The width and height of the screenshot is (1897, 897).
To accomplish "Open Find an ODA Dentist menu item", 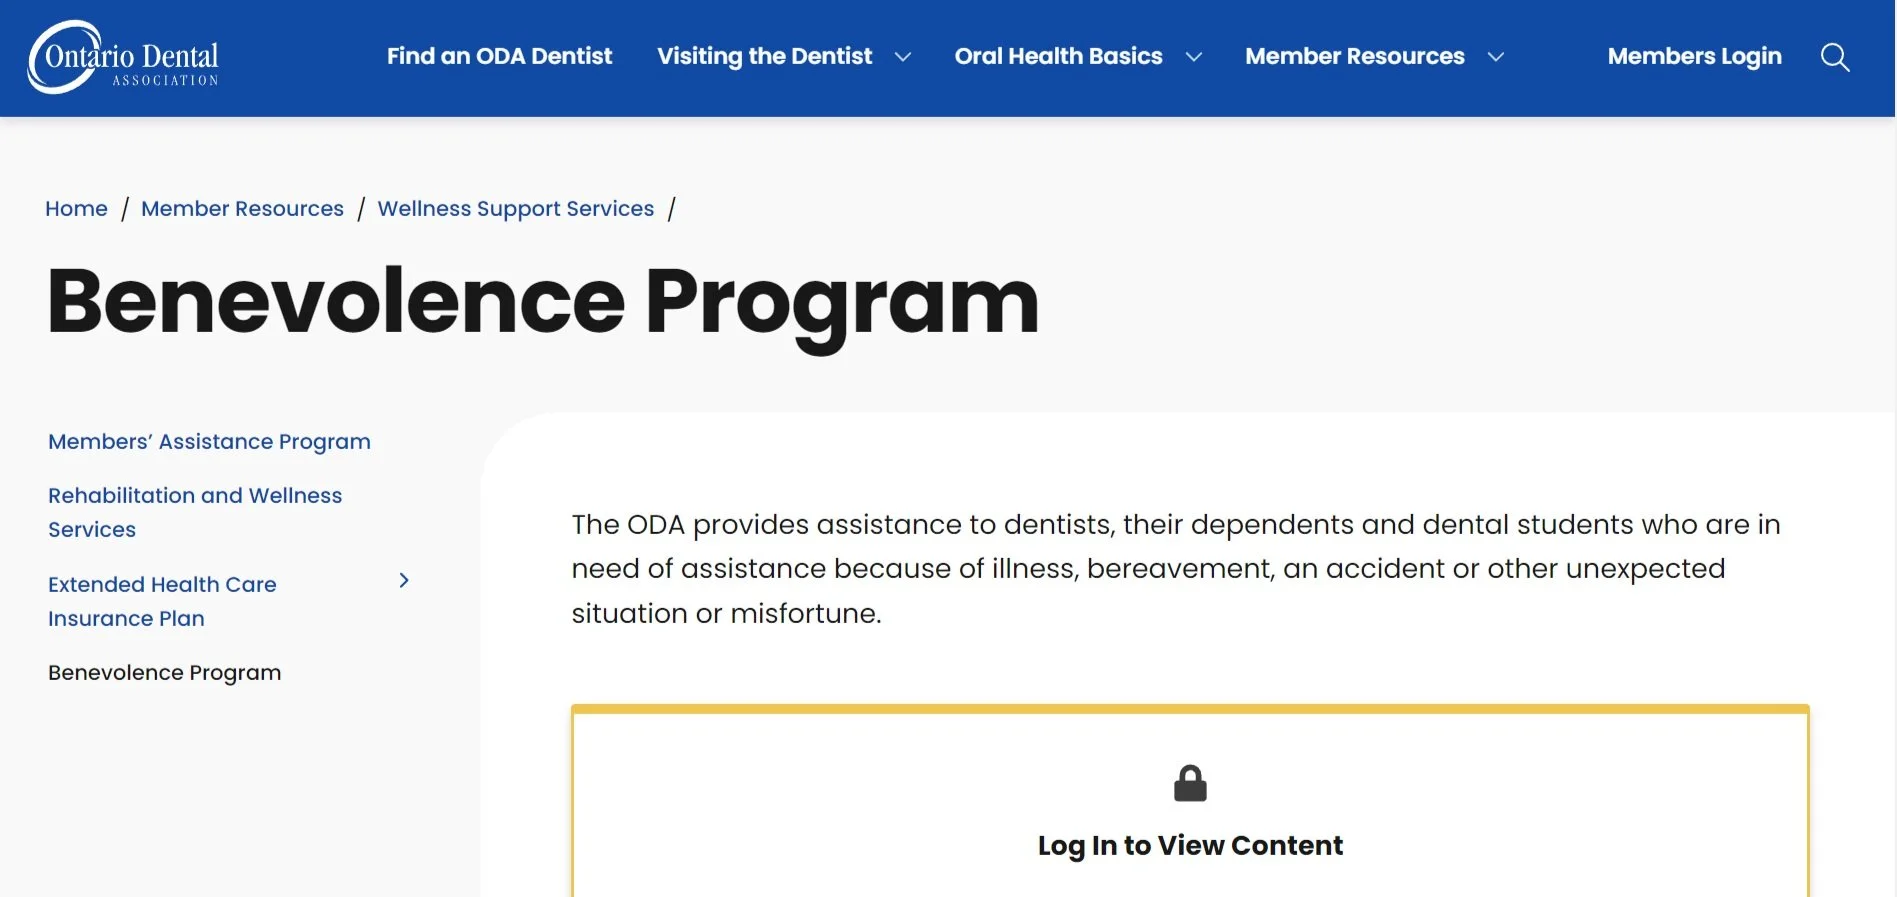I will click(x=499, y=56).
